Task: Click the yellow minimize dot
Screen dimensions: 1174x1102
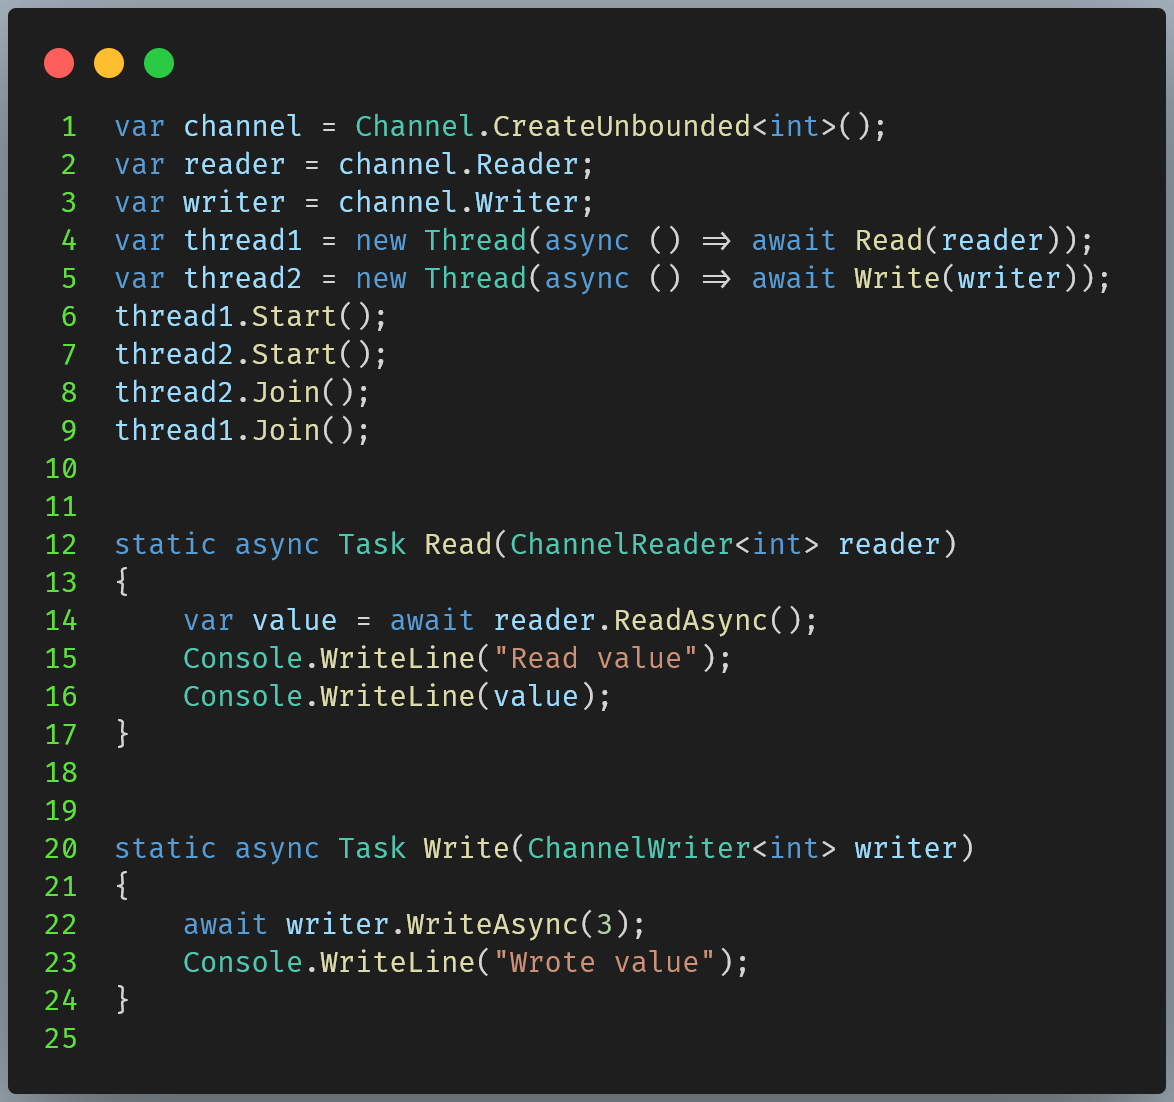Action: coord(109,63)
